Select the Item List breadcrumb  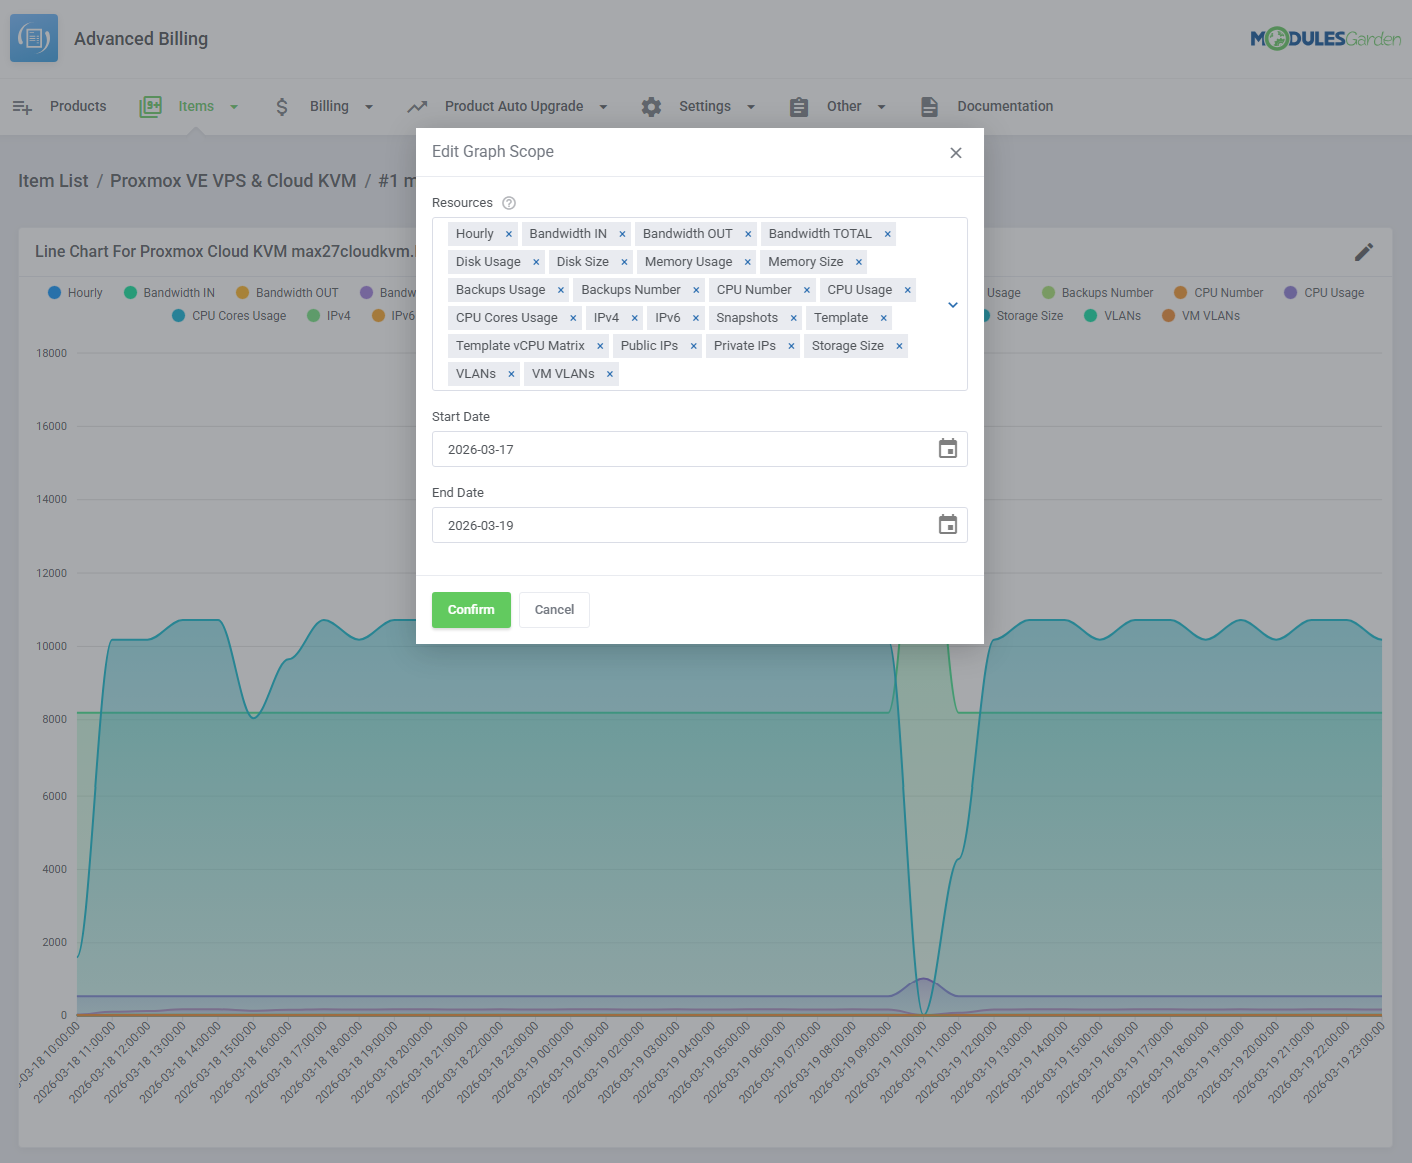pos(53,180)
